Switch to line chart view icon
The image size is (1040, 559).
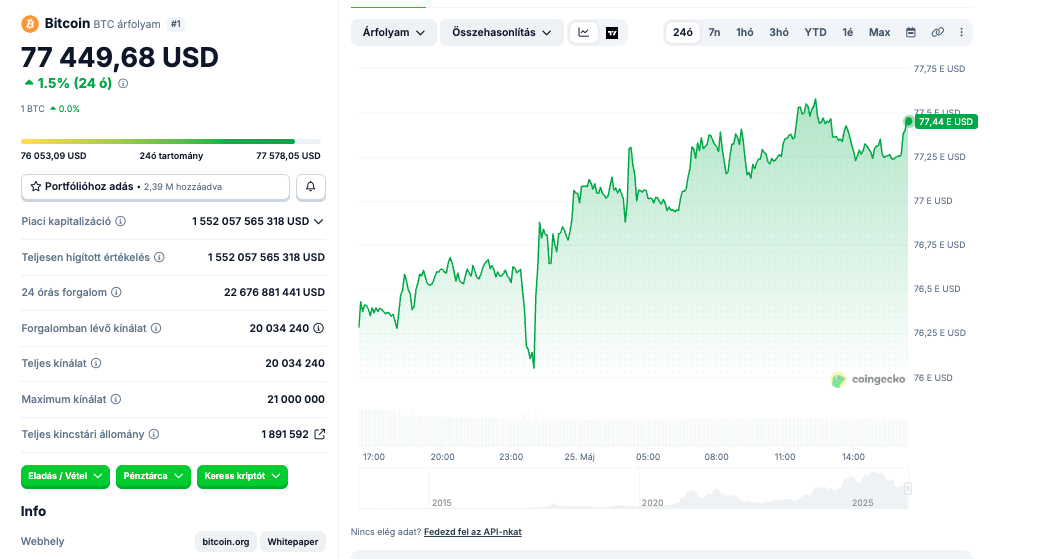[584, 32]
